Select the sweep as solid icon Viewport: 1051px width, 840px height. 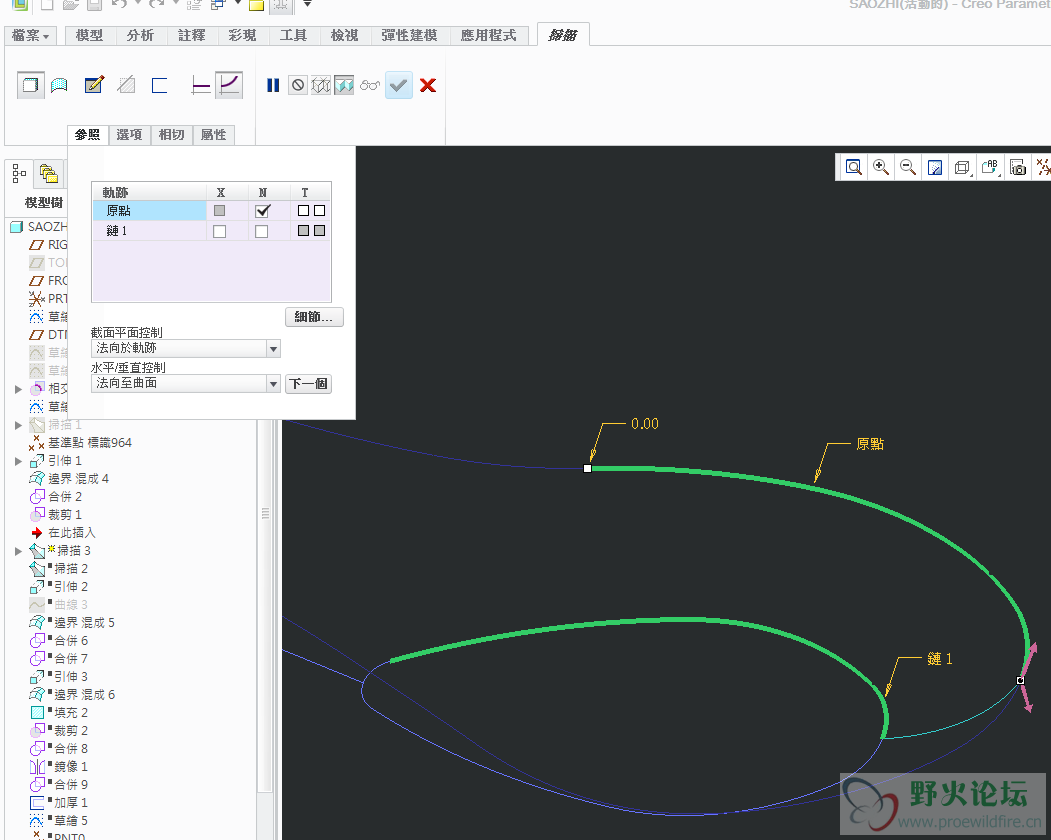(x=30, y=85)
